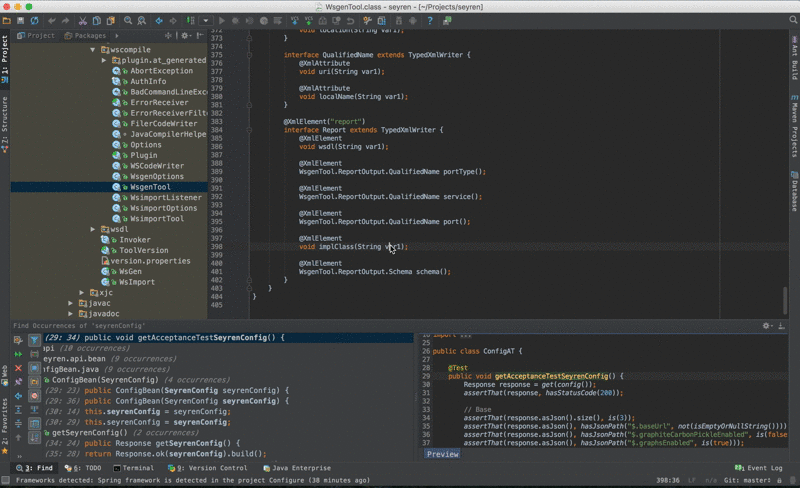Screen dimensions: 800x488
Task: Select WsimportTool class in the project tree
Action: click(156, 219)
